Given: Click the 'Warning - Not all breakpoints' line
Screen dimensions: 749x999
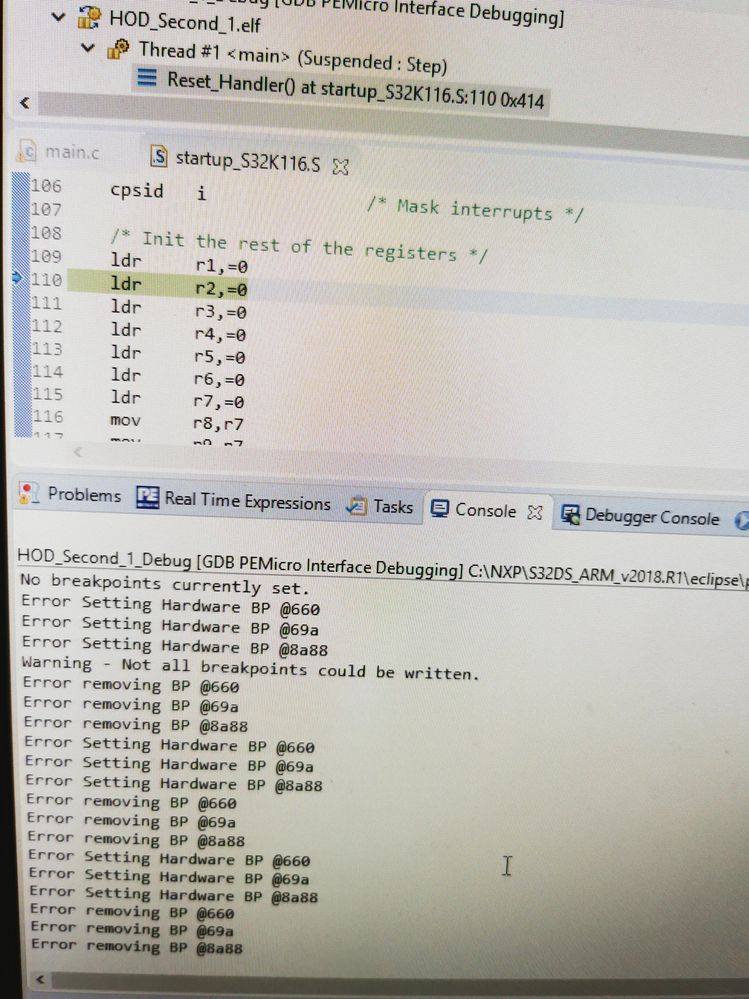Looking at the screenshot, I should click(x=250, y=668).
